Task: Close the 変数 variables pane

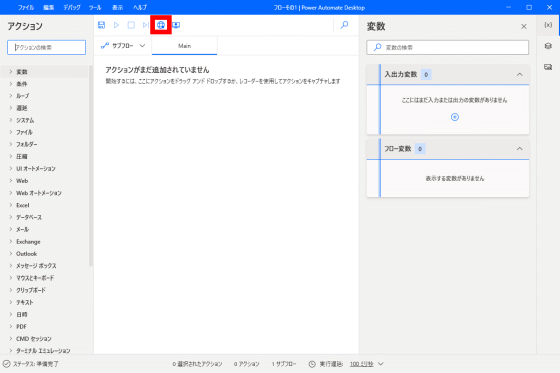Action: point(524,26)
